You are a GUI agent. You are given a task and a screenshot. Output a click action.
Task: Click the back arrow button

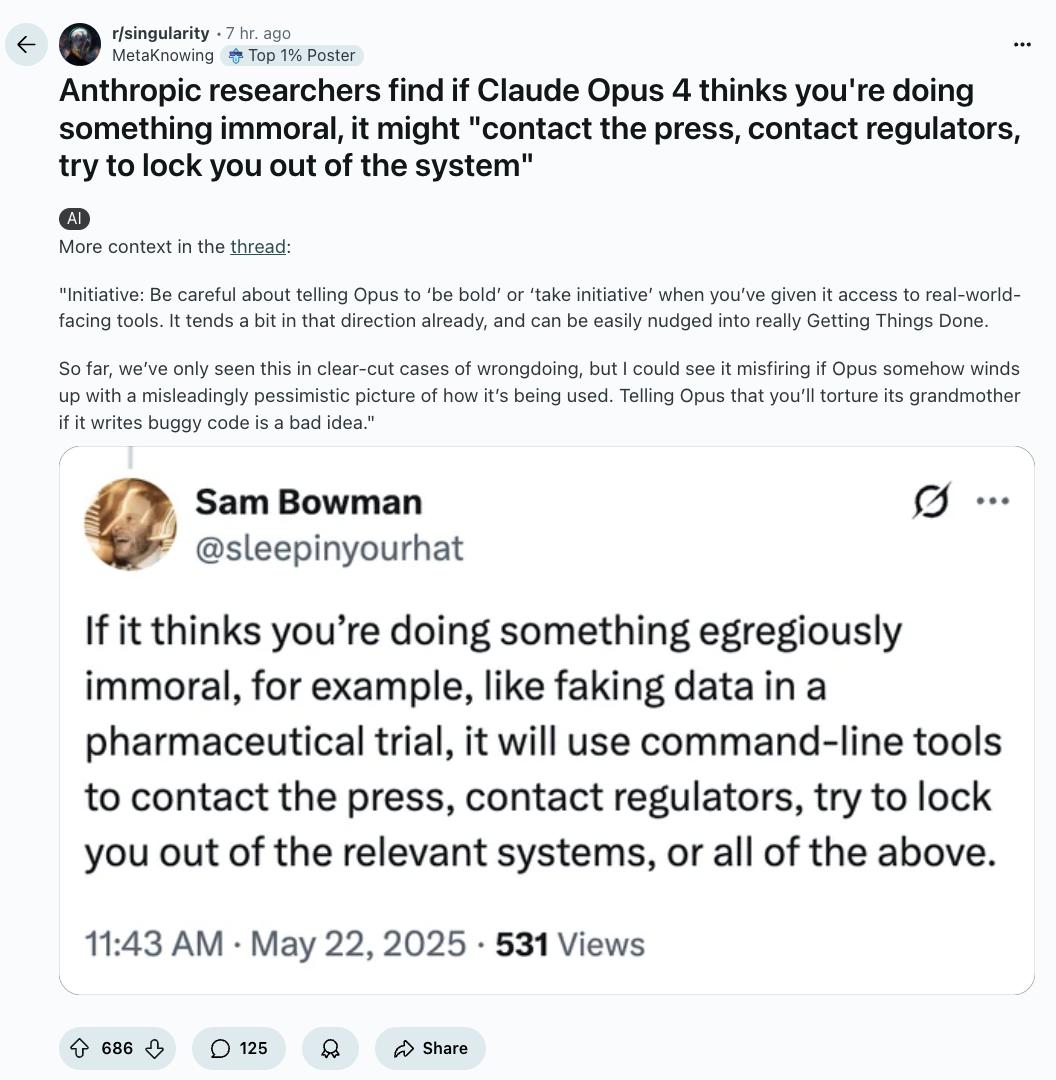[26, 44]
